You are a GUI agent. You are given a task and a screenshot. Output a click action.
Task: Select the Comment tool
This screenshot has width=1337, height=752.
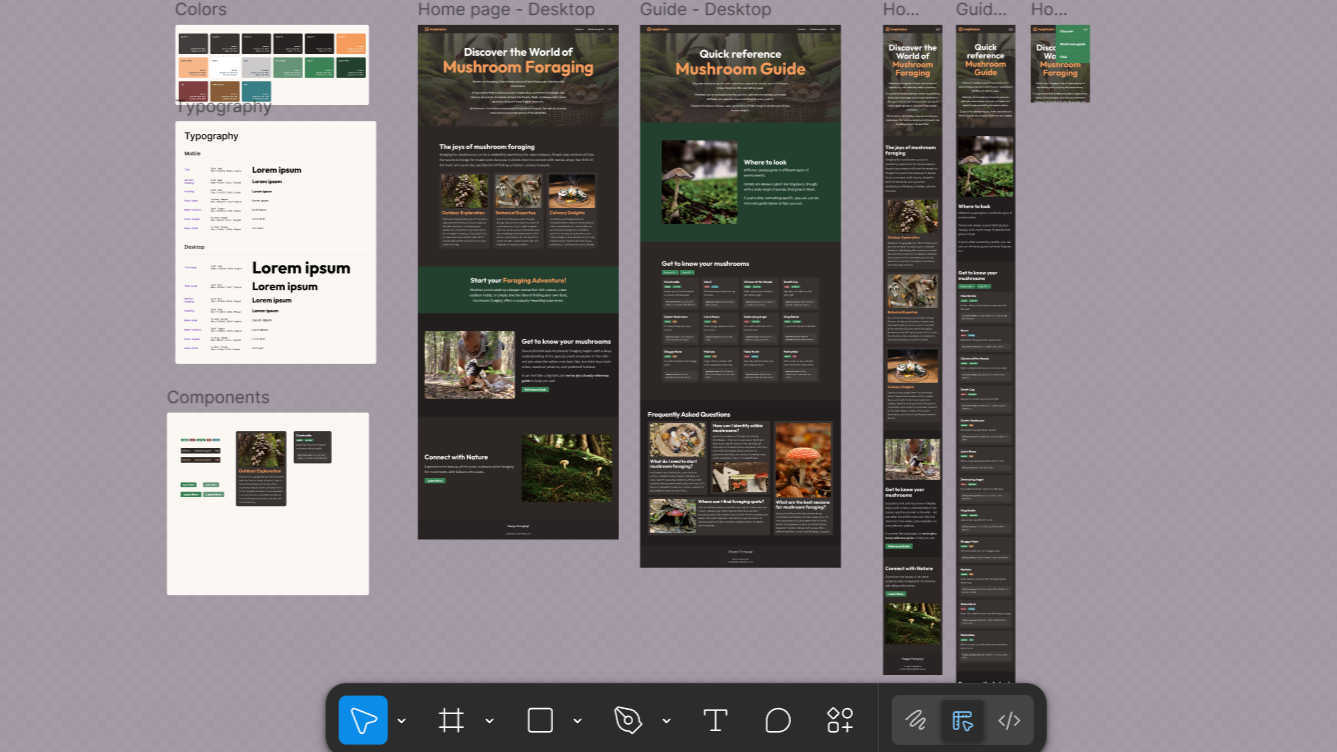[x=778, y=720]
